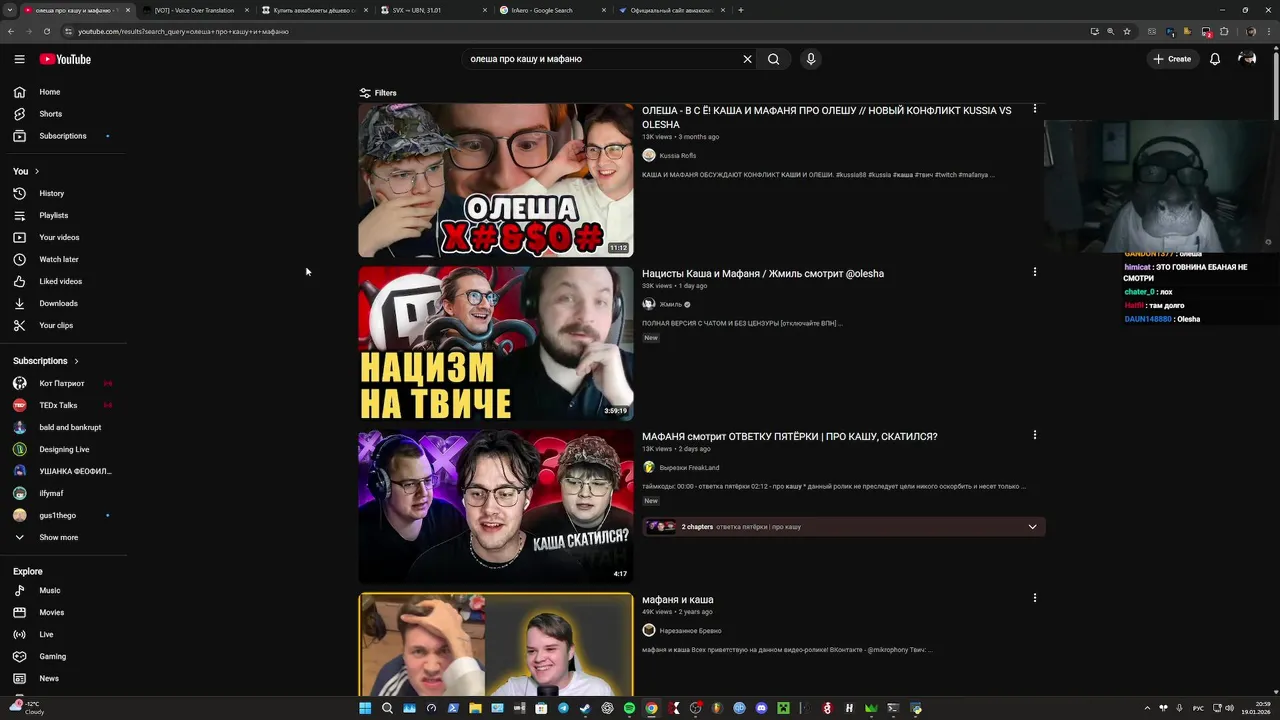The height and width of the screenshot is (720, 1280).
Task: Open Playlists in the sidebar
Action: [63, 215]
